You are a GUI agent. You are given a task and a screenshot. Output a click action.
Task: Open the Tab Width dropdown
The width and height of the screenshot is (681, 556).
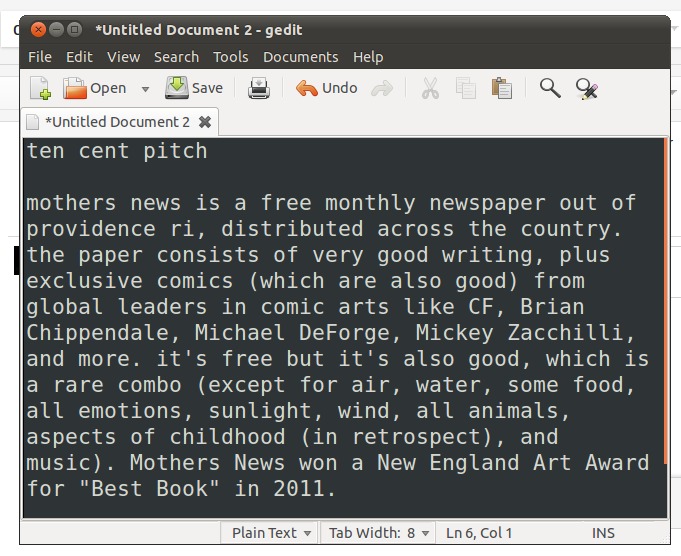378,533
